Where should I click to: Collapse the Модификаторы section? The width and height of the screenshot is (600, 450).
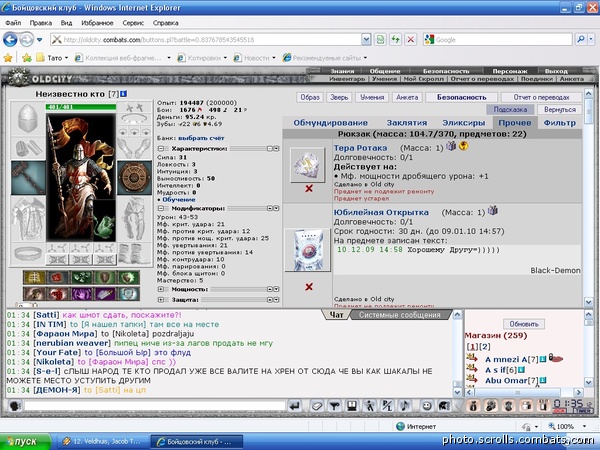coord(161,208)
